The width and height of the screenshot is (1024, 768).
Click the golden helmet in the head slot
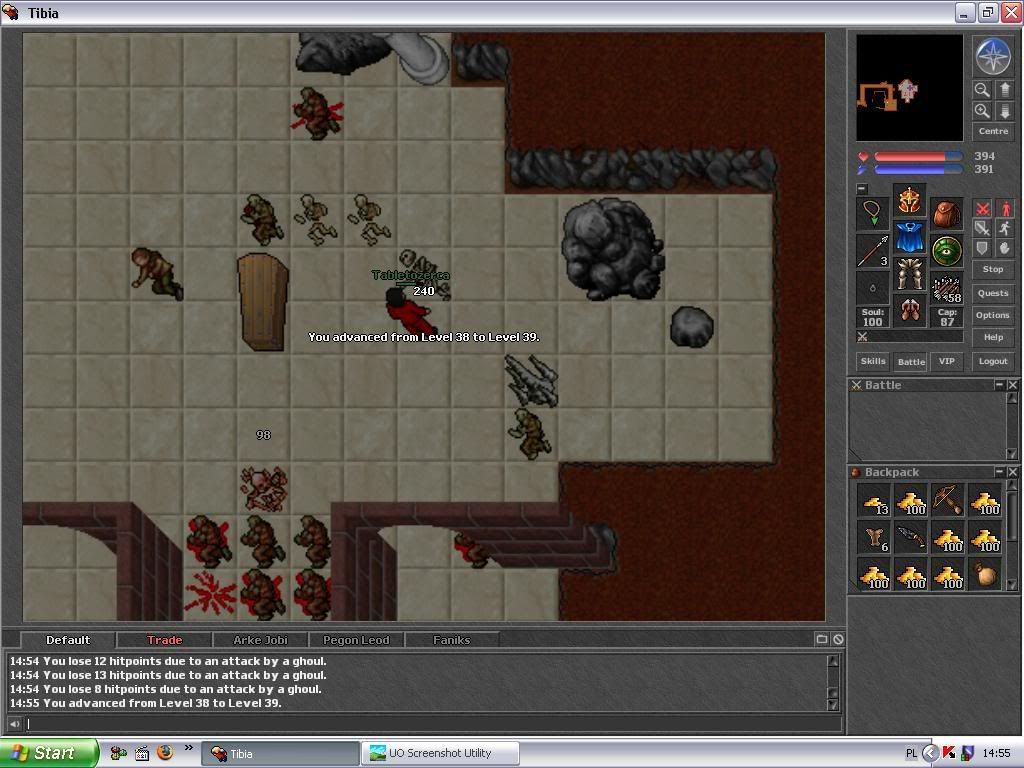click(909, 200)
